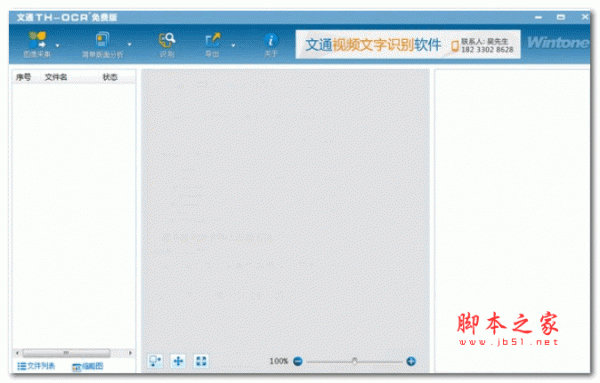Click the Wintone logo
Screen dimensions: 600x383
[558, 42]
